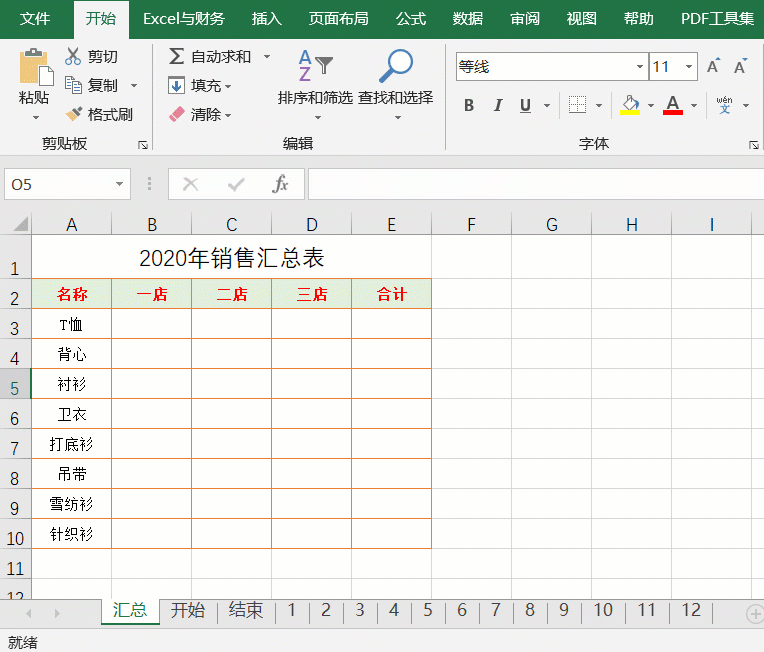The width and height of the screenshot is (764, 652).
Task: Switch to sheet tab 12
Action: click(690, 610)
